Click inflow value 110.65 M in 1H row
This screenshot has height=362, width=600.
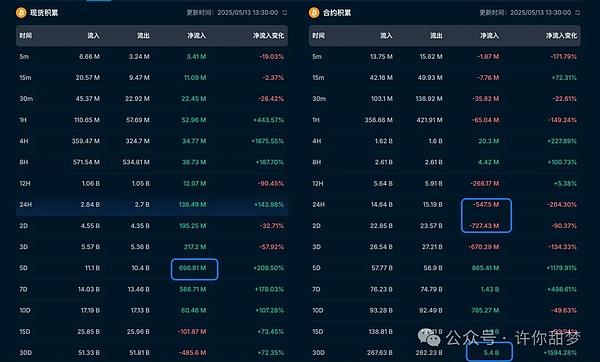coord(87,120)
